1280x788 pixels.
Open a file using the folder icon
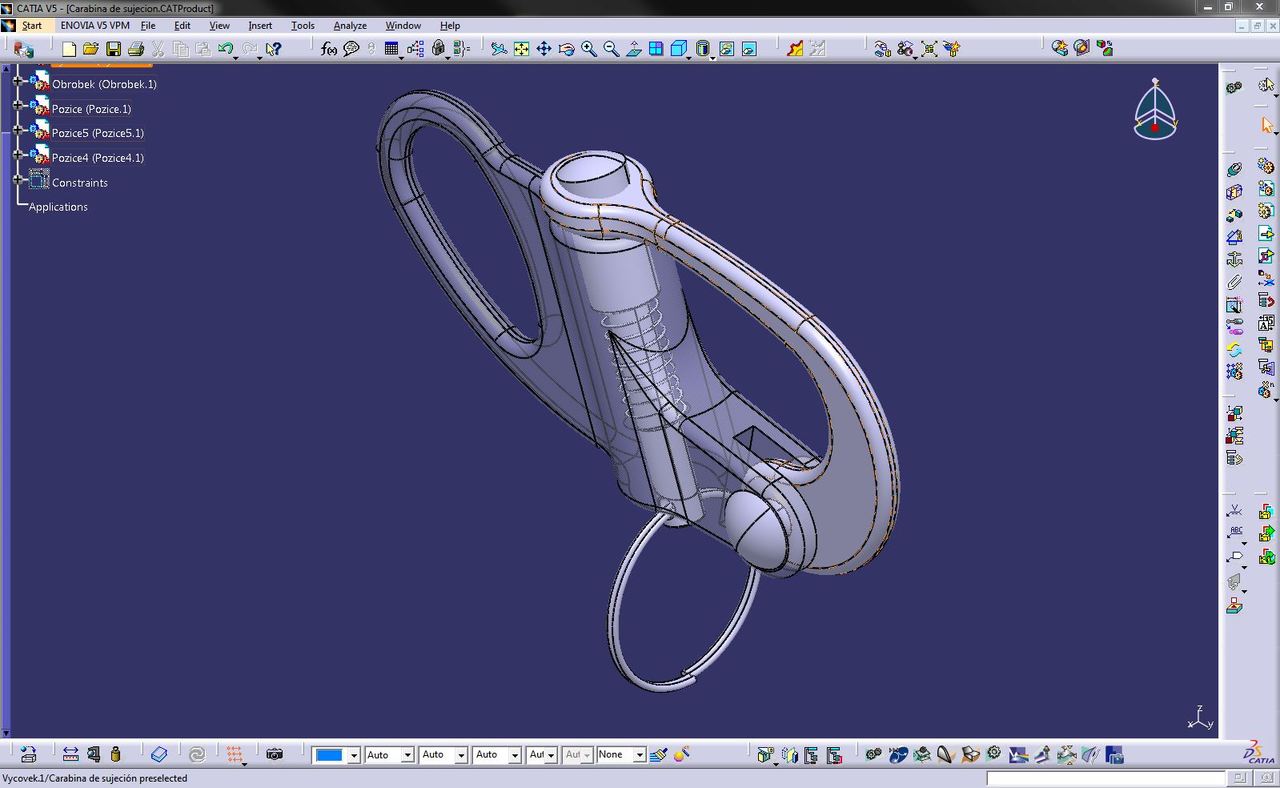point(90,49)
